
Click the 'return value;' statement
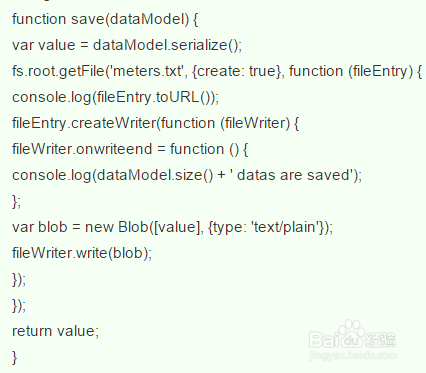pos(56,331)
